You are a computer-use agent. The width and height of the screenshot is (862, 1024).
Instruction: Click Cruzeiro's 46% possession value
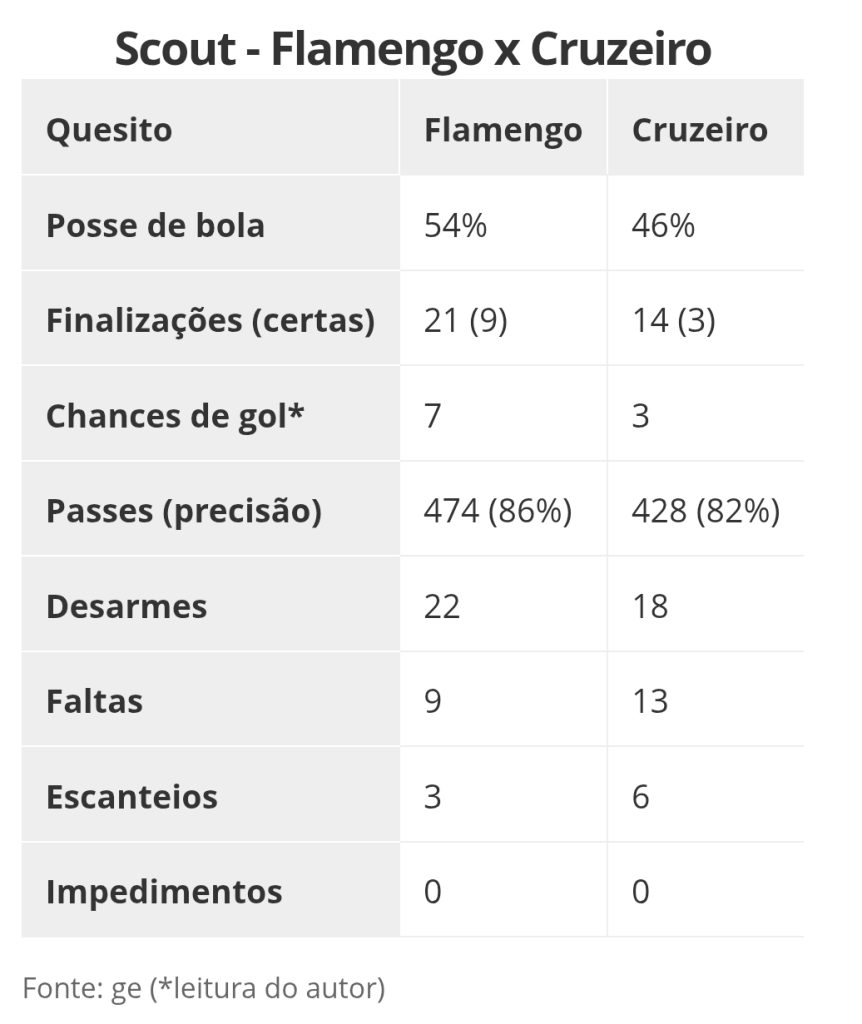pos(663,225)
